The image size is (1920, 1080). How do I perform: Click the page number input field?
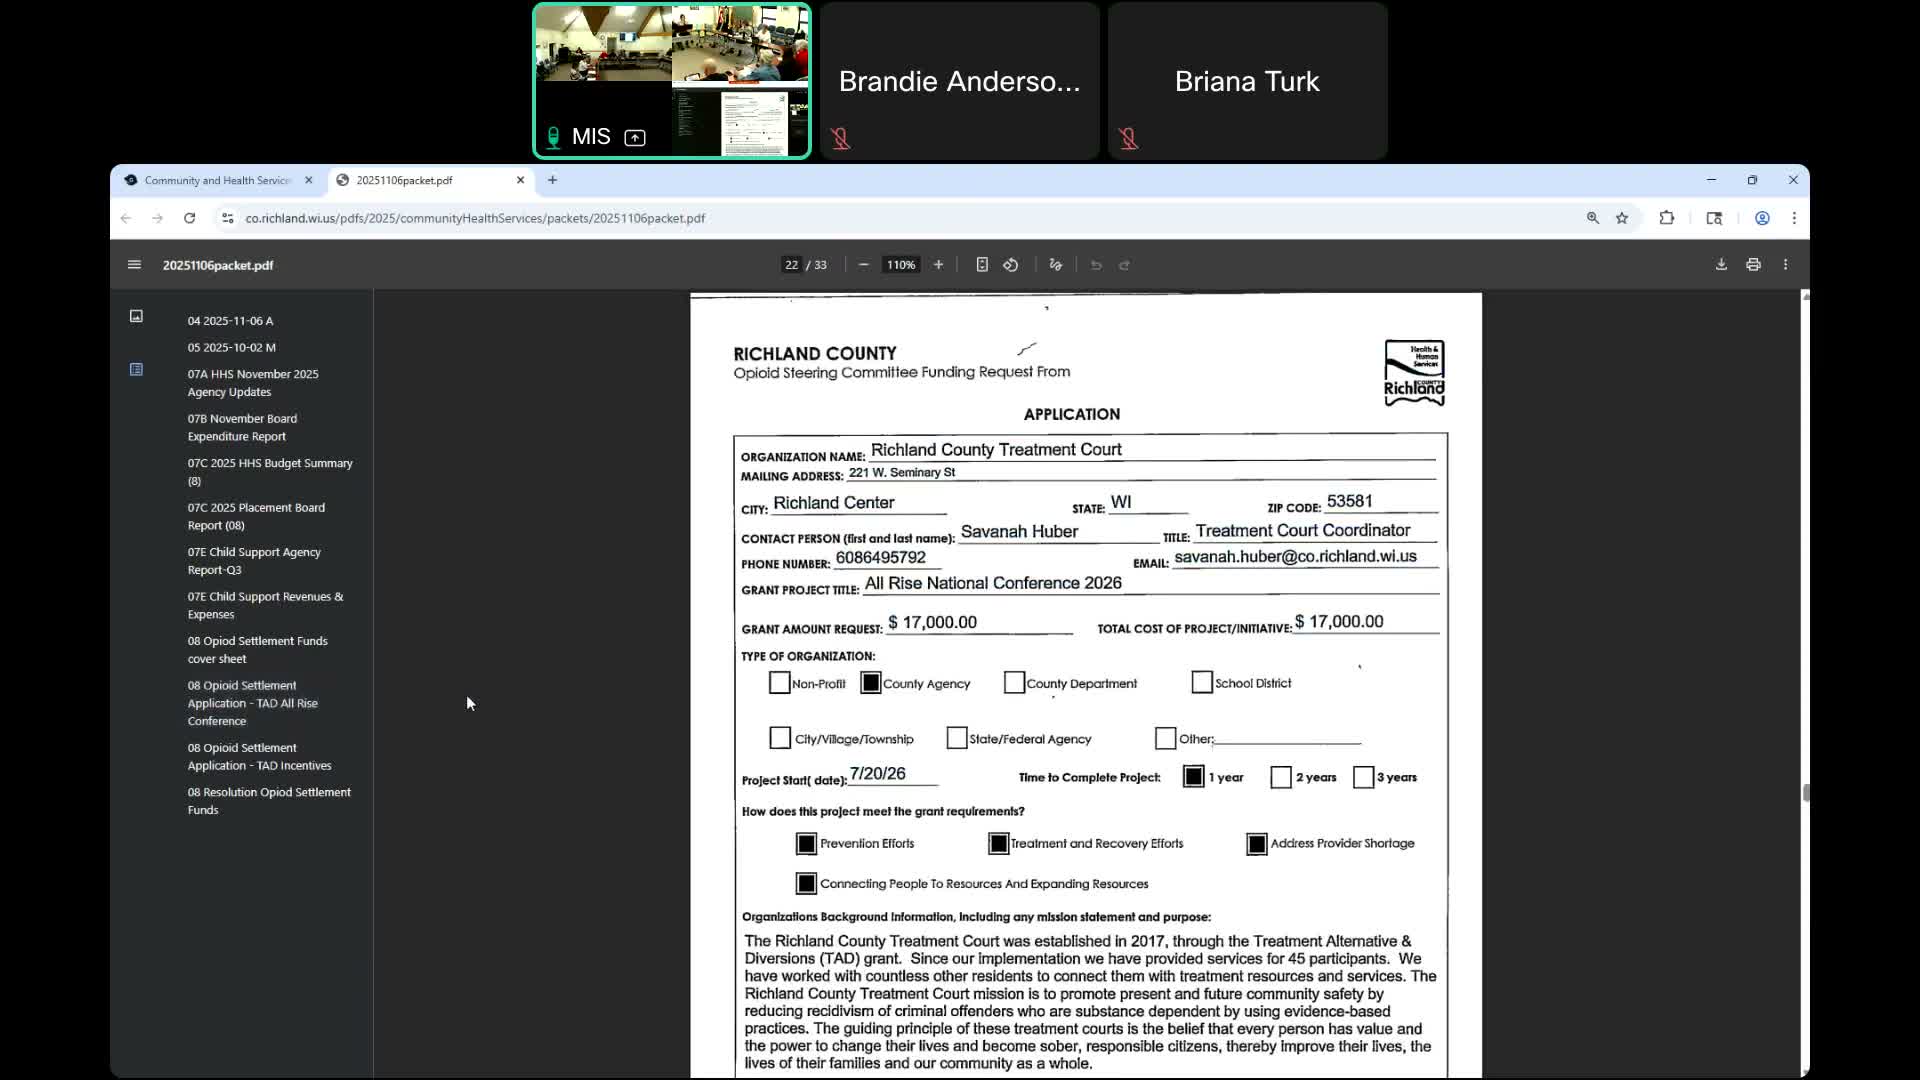[791, 265]
